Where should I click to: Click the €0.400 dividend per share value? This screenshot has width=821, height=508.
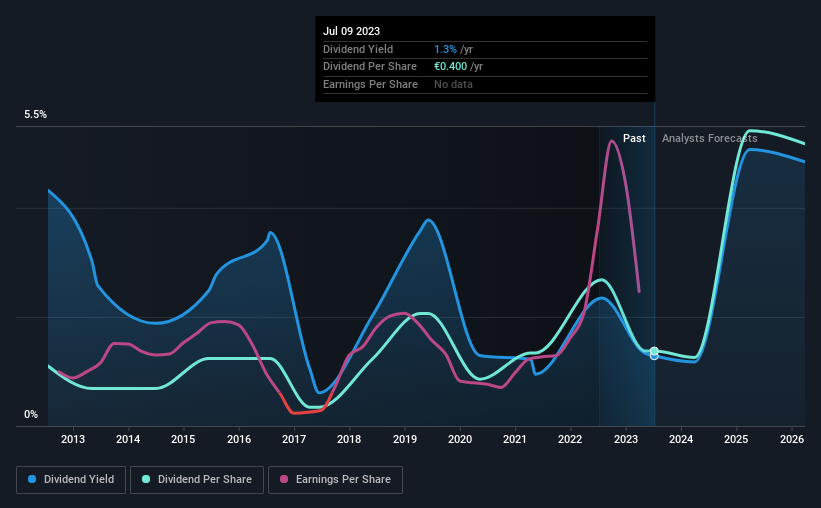[450, 67]
